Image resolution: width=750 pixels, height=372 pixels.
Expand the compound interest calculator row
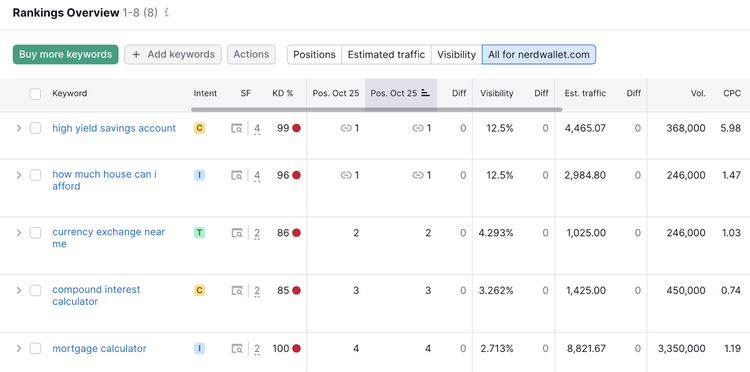(x=19, y=290)
